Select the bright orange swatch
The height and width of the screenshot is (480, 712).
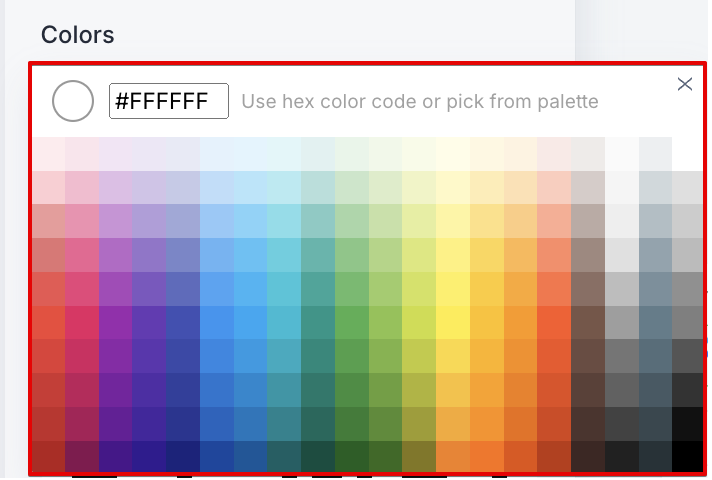[x=520, y=321]
